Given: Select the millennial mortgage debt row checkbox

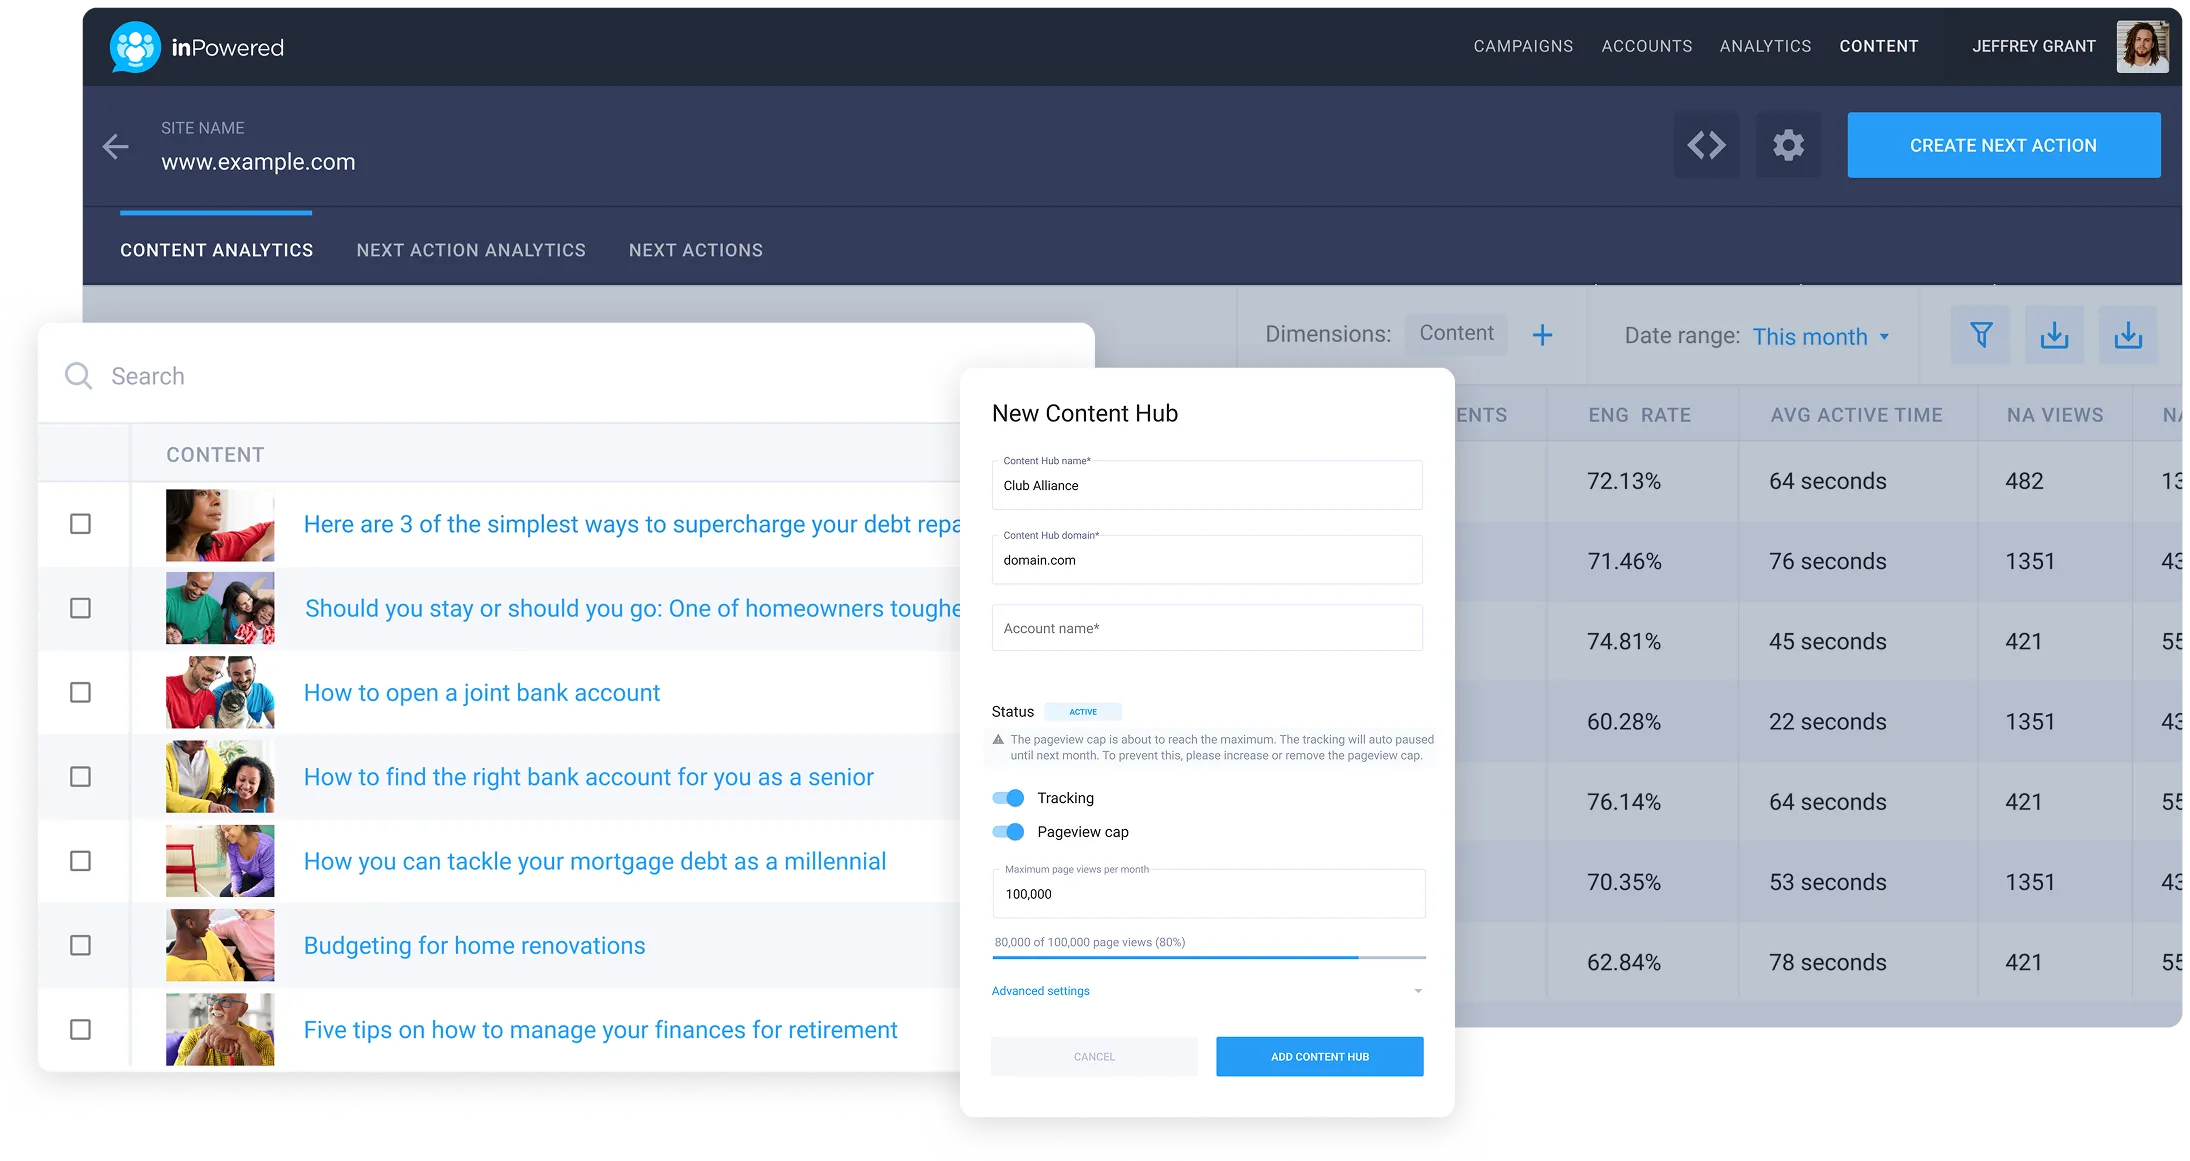Looking at the screenshot, I should tap(81, 861).
